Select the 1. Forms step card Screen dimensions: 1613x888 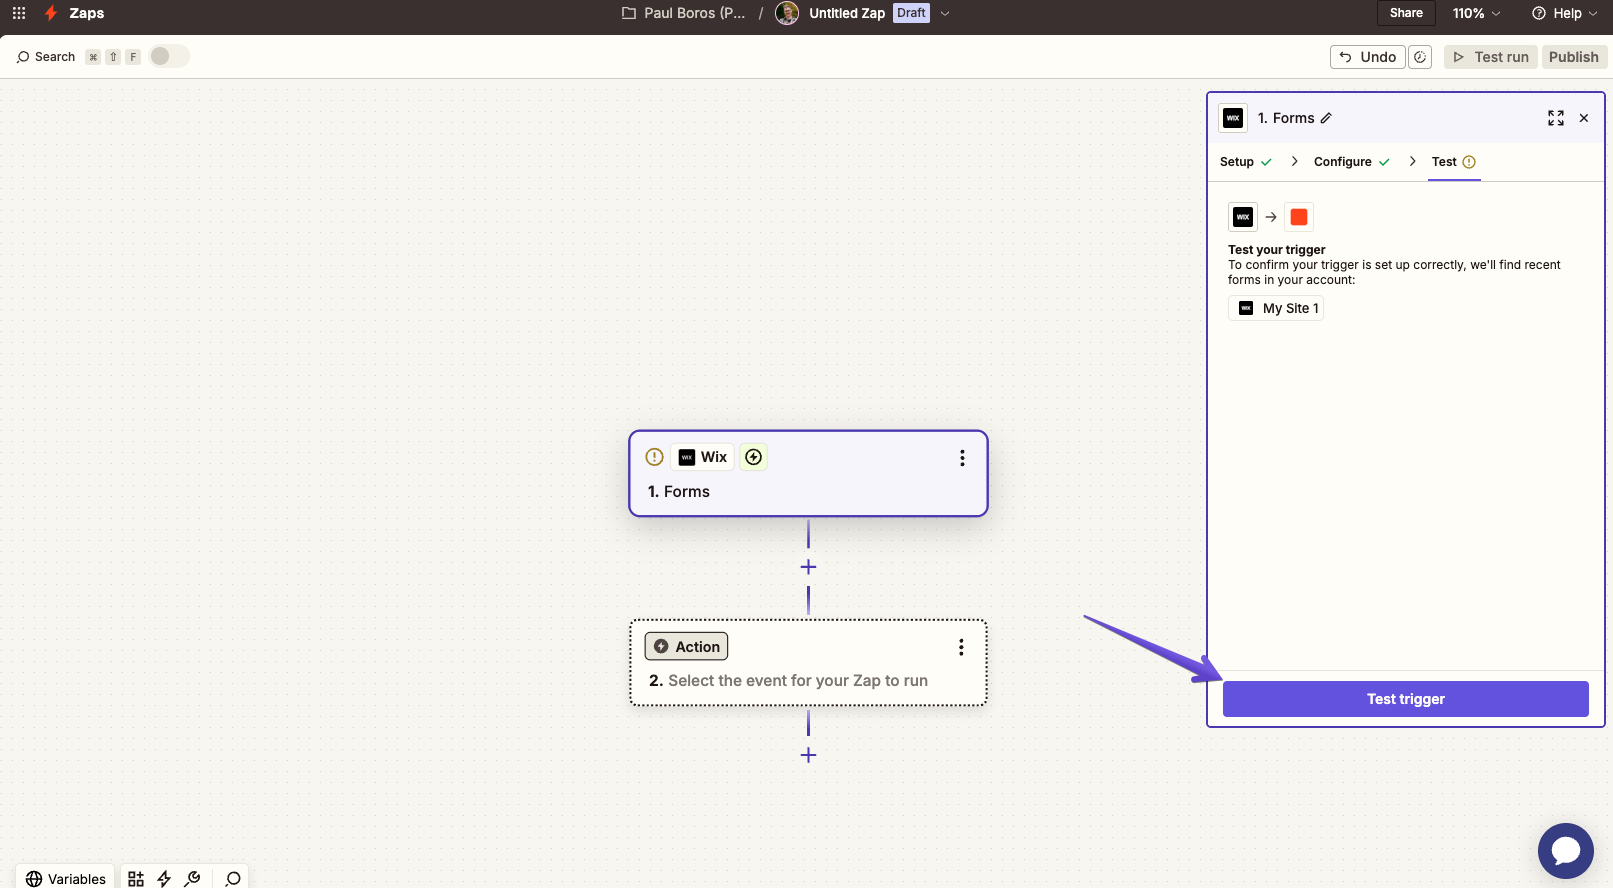(808, 474)
